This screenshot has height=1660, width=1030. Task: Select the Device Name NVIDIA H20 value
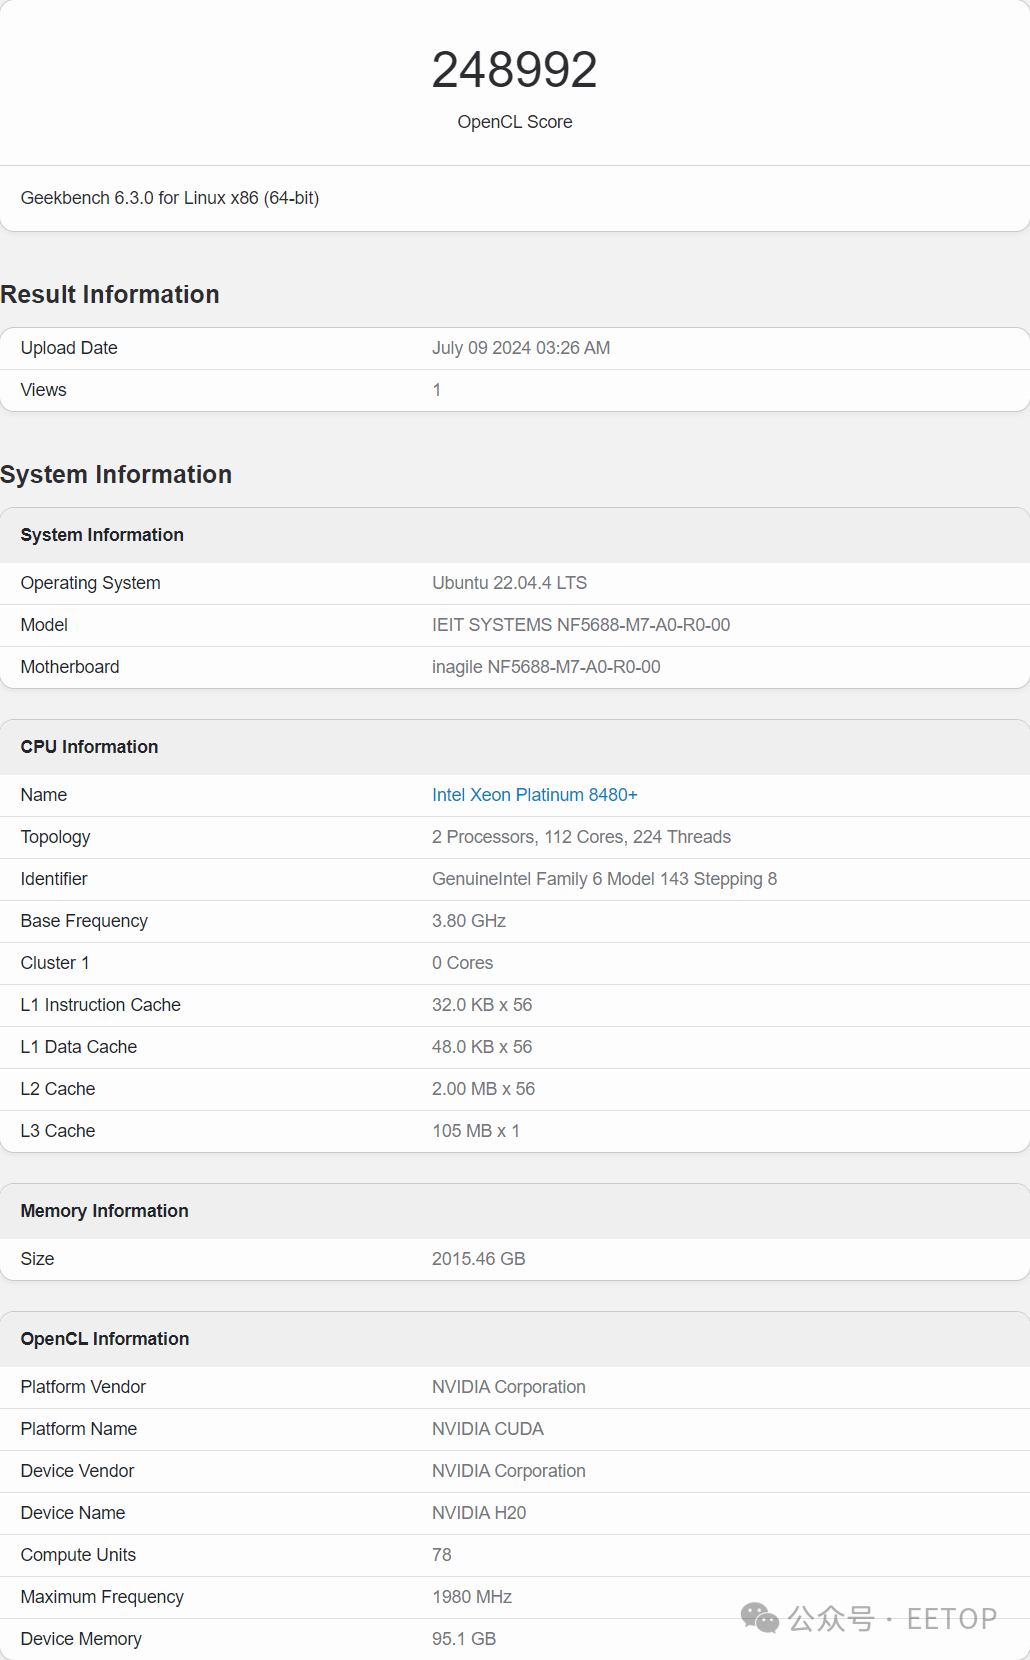coord(479,1513)
